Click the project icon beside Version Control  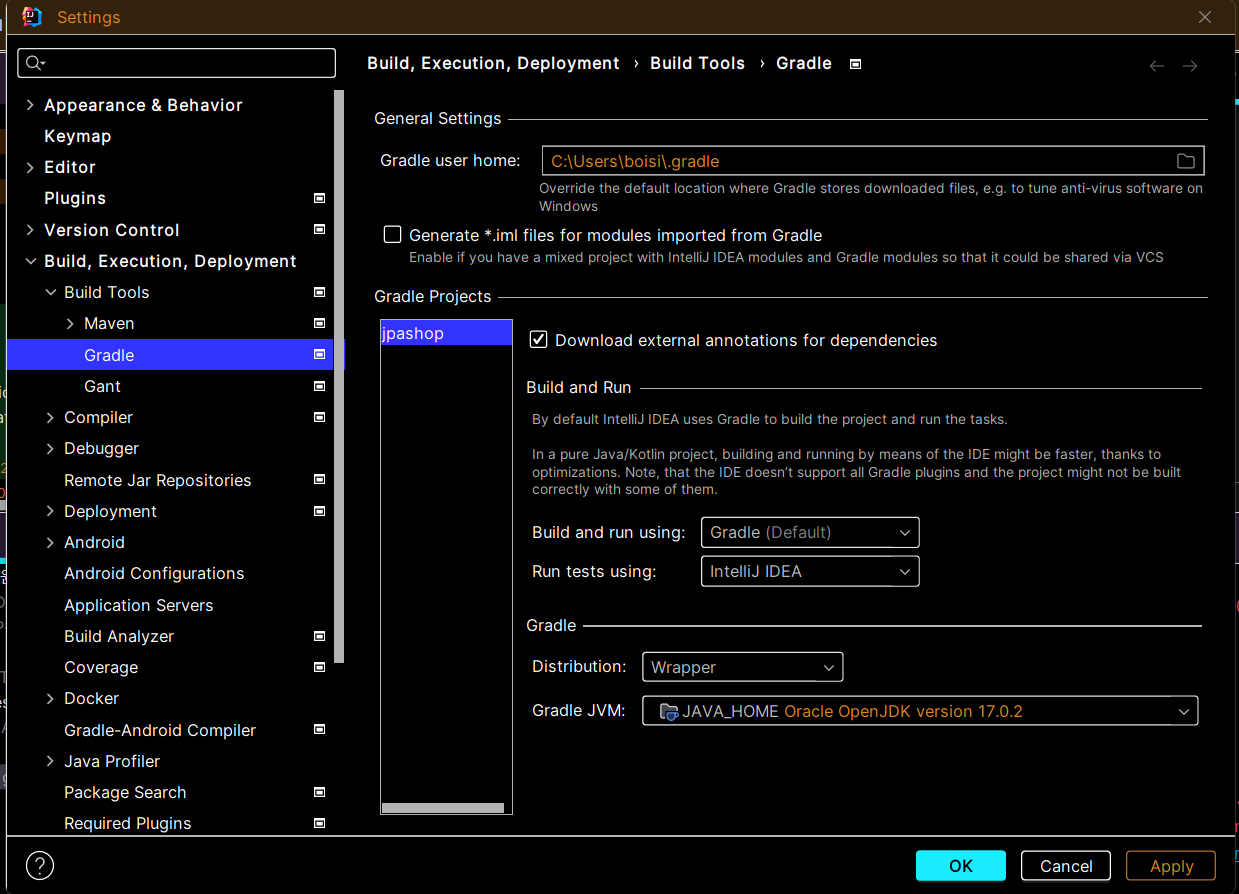[320, 229]
